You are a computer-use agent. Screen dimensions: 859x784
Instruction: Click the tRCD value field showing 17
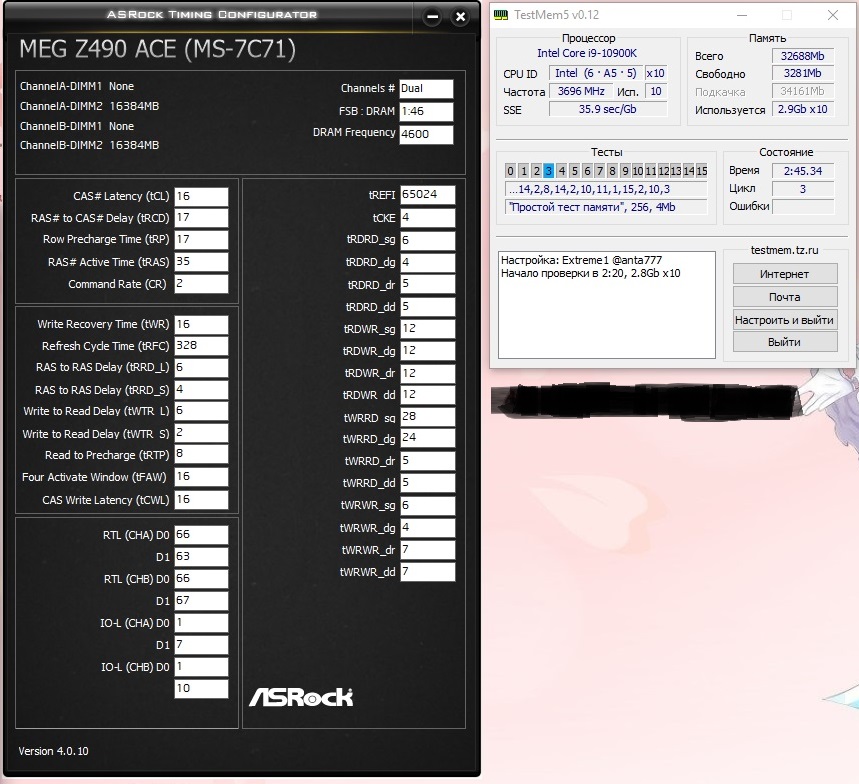pyautogui.click(x=201, y=218)
